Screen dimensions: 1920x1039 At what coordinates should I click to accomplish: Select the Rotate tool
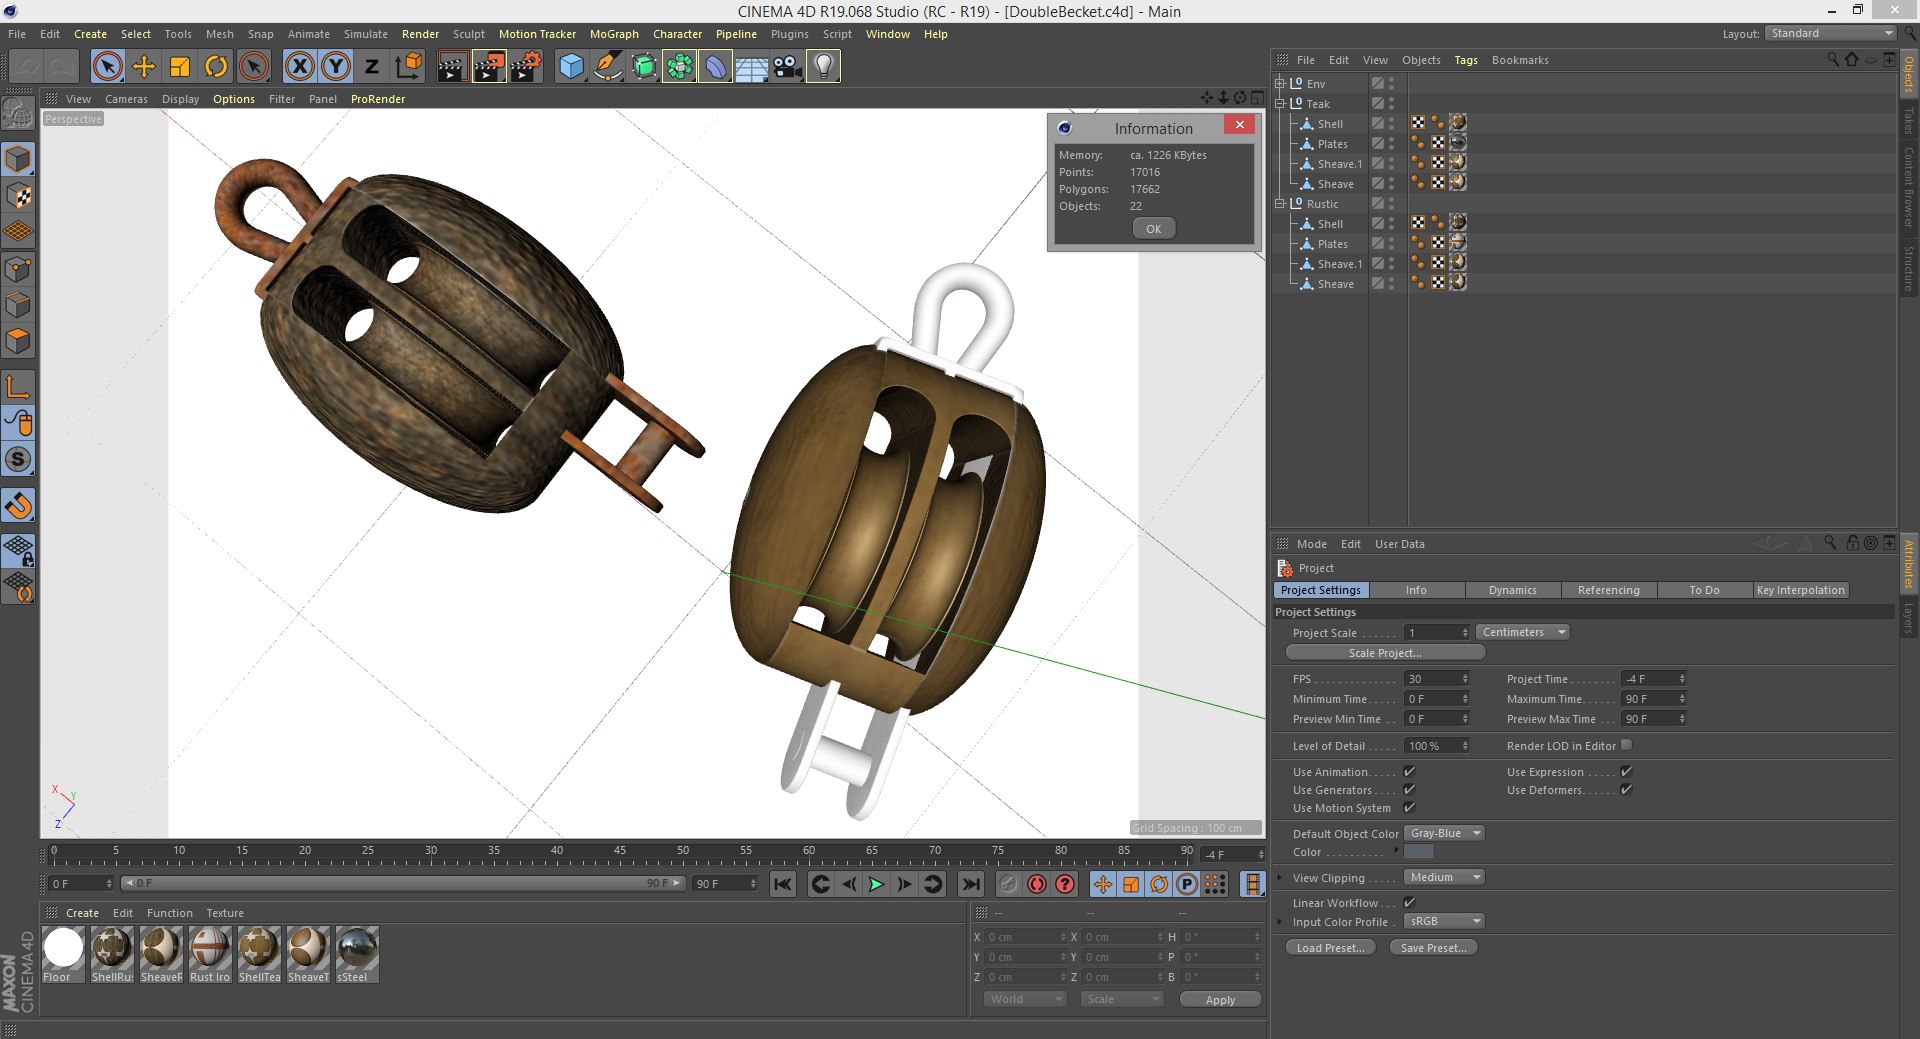pyautogui.click(x=216, y=67)
